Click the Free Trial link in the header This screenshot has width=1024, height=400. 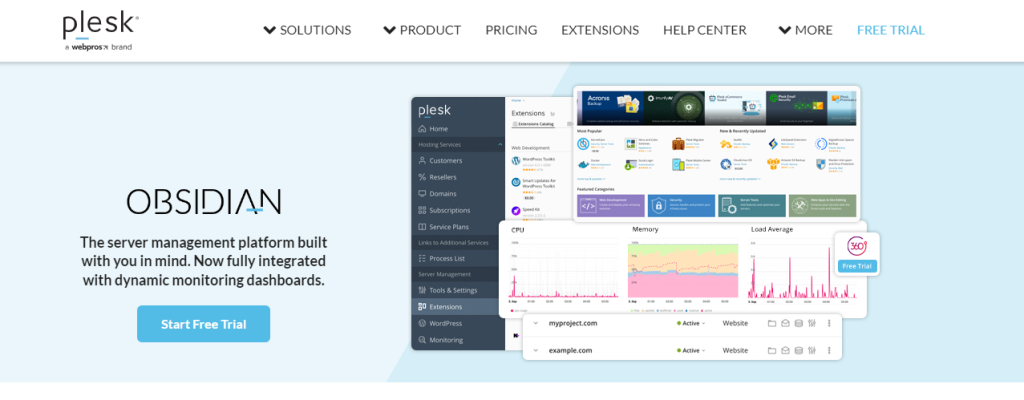[x=891, y=30]
